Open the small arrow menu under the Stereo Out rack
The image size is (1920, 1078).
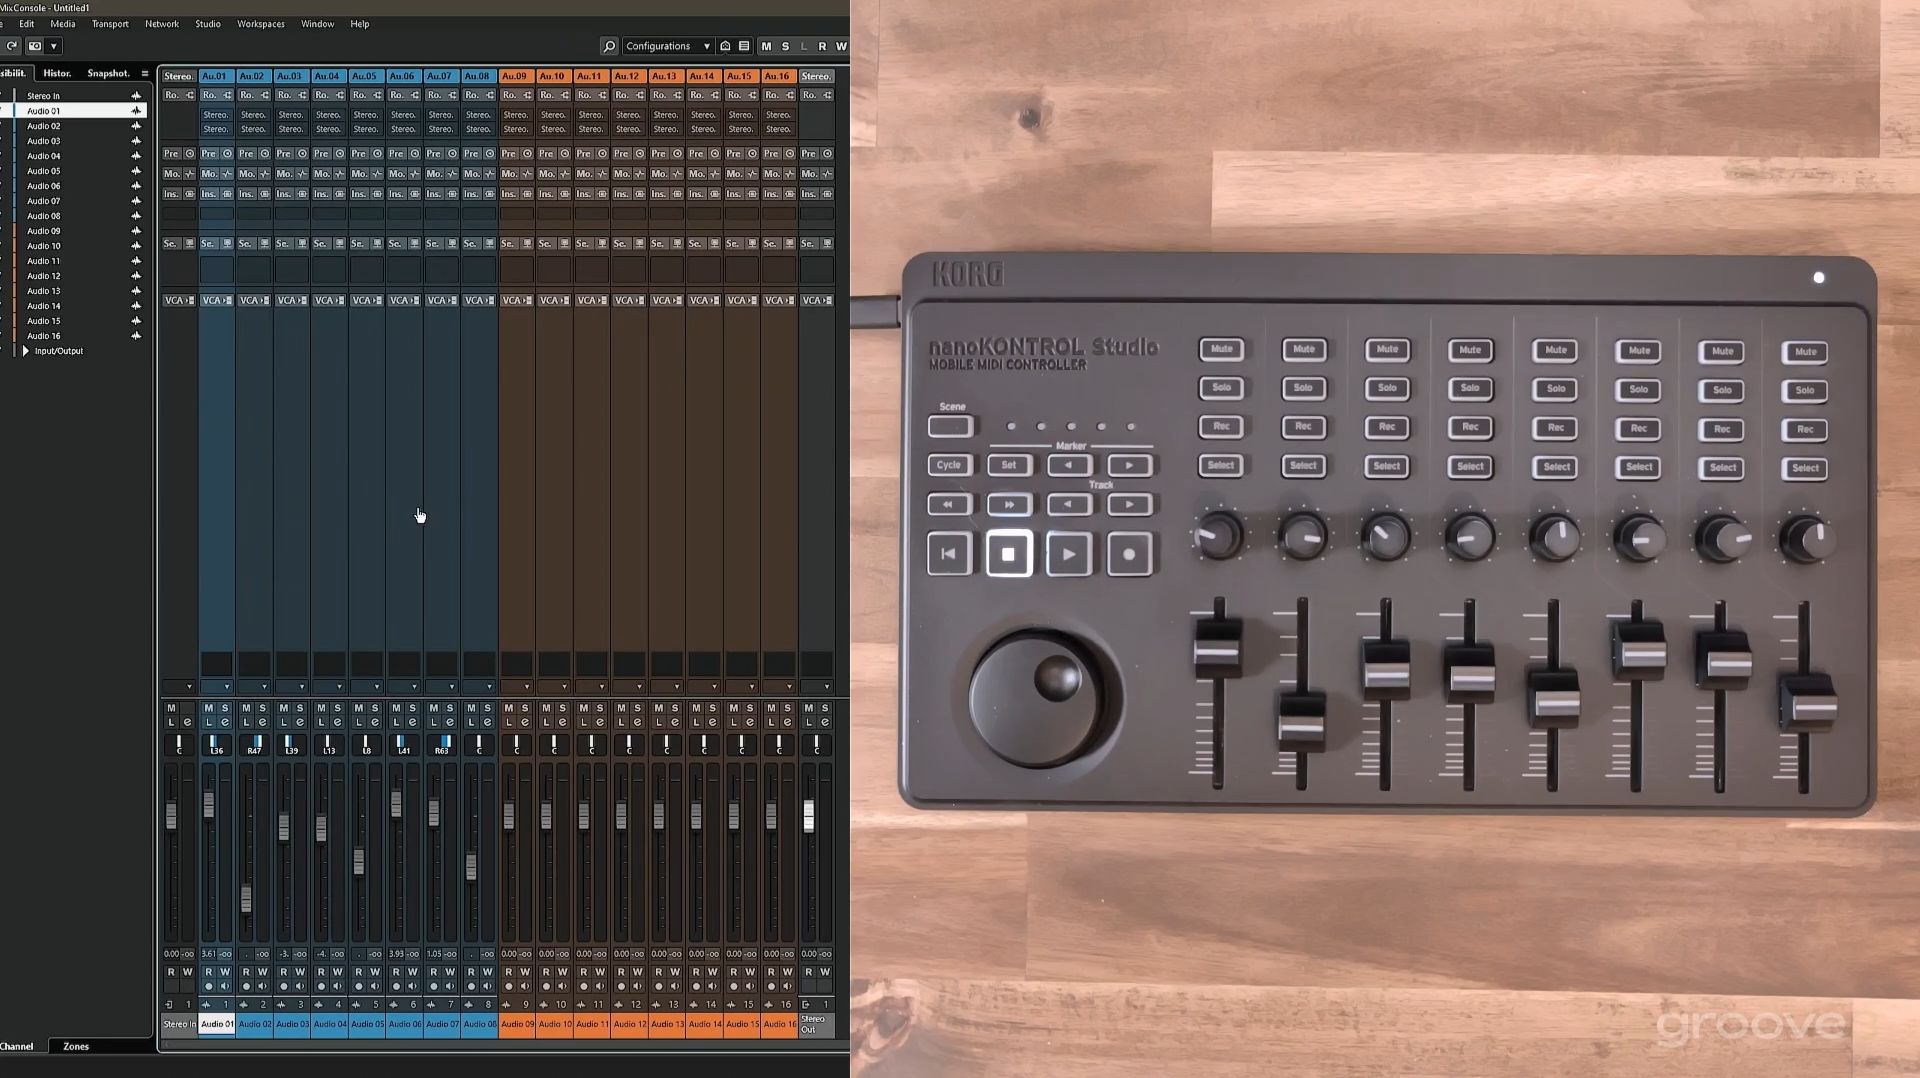point(827,687)
